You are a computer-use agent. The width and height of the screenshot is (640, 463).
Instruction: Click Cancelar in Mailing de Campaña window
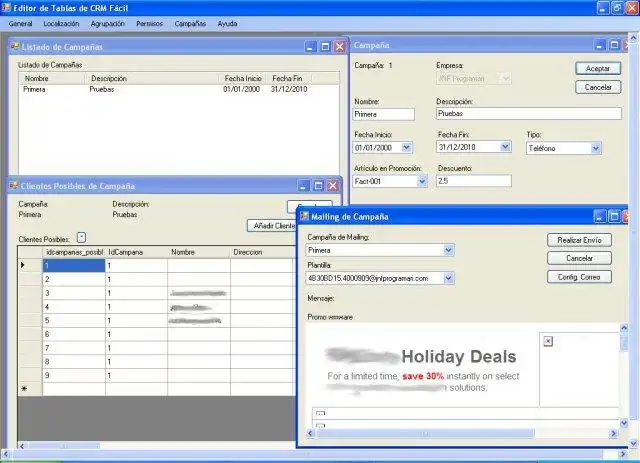point(579,258)
